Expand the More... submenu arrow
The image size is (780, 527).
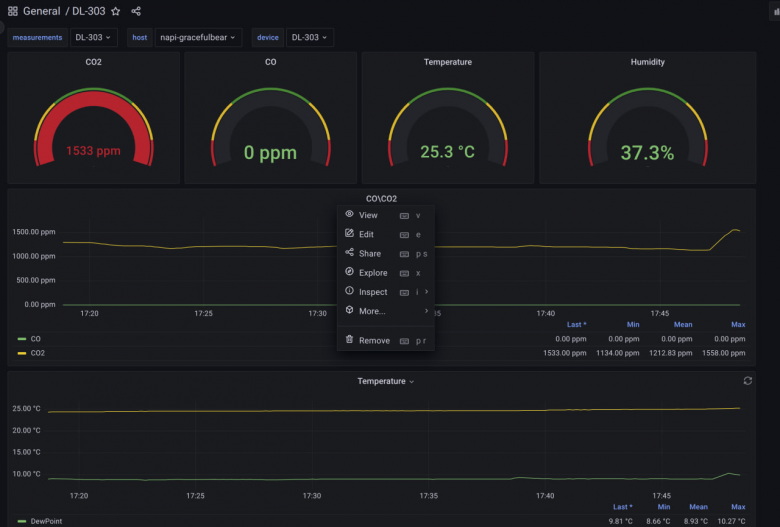426,311
